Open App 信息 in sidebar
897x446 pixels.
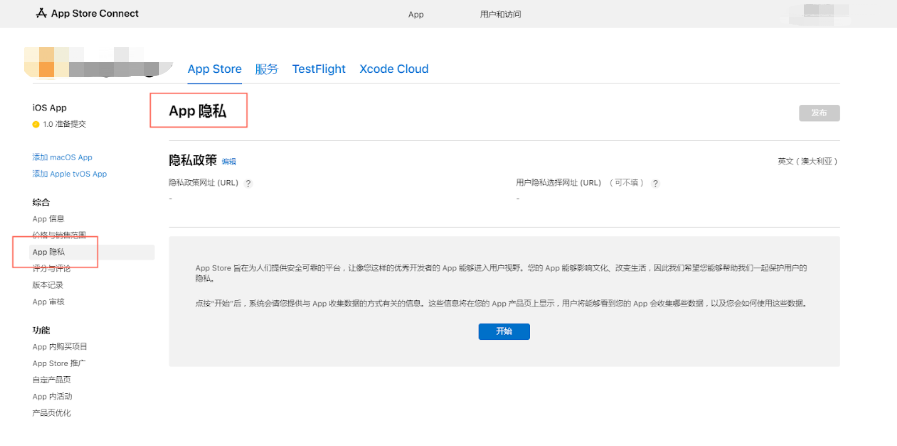[48, 218]
